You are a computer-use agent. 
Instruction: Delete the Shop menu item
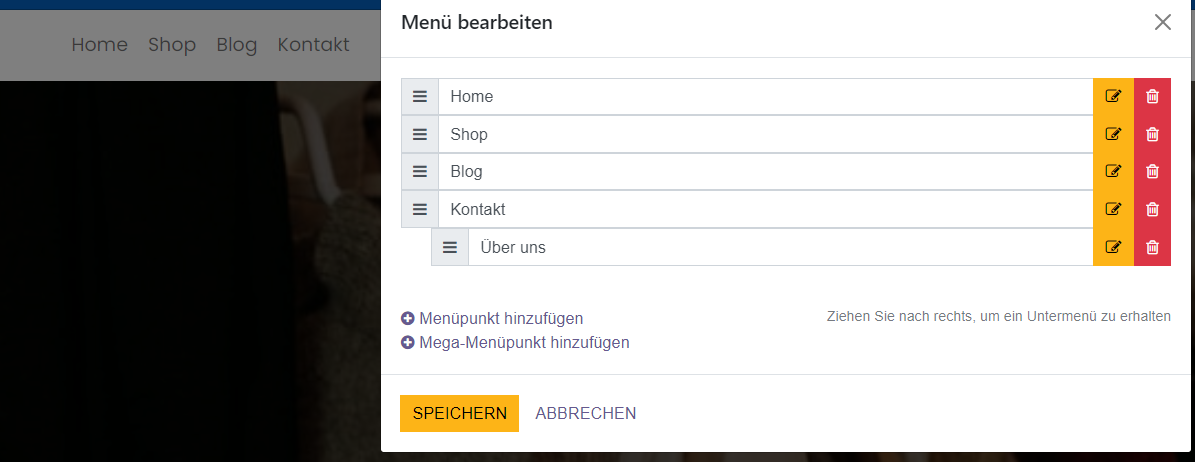[1152, 134]
